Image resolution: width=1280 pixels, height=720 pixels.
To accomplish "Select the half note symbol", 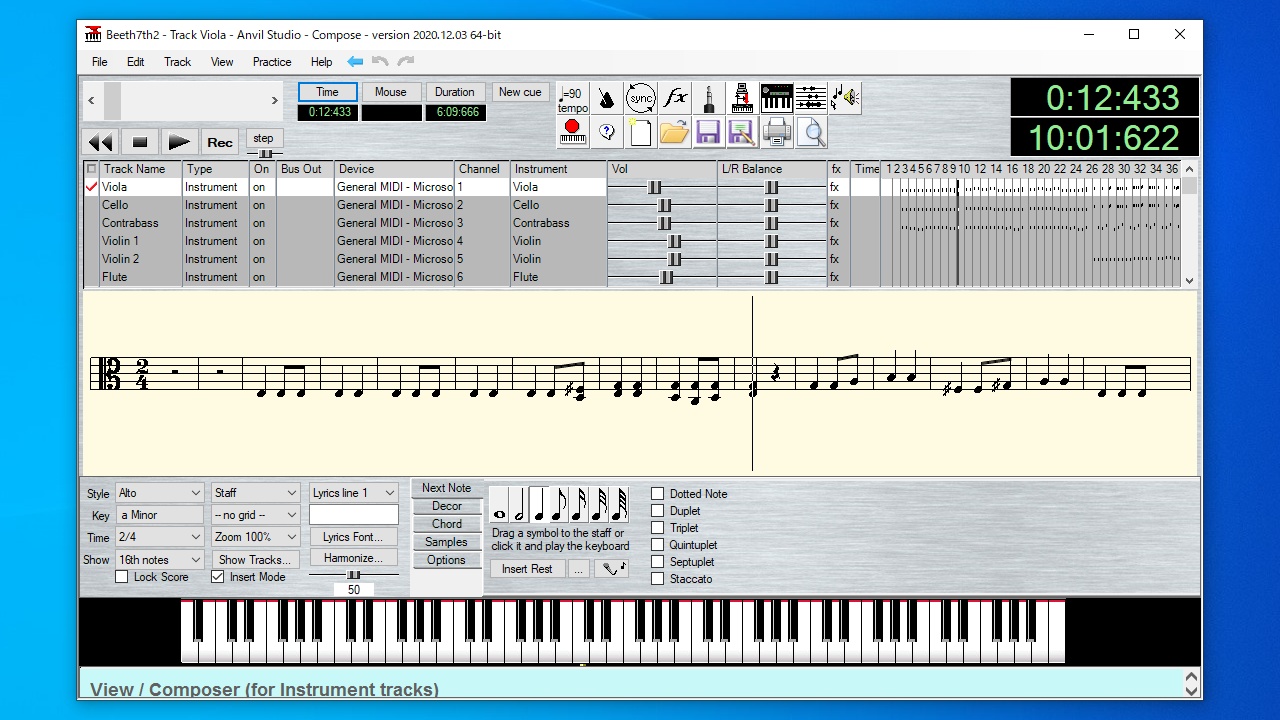I will pyautogui.click(x=519, y=504).
